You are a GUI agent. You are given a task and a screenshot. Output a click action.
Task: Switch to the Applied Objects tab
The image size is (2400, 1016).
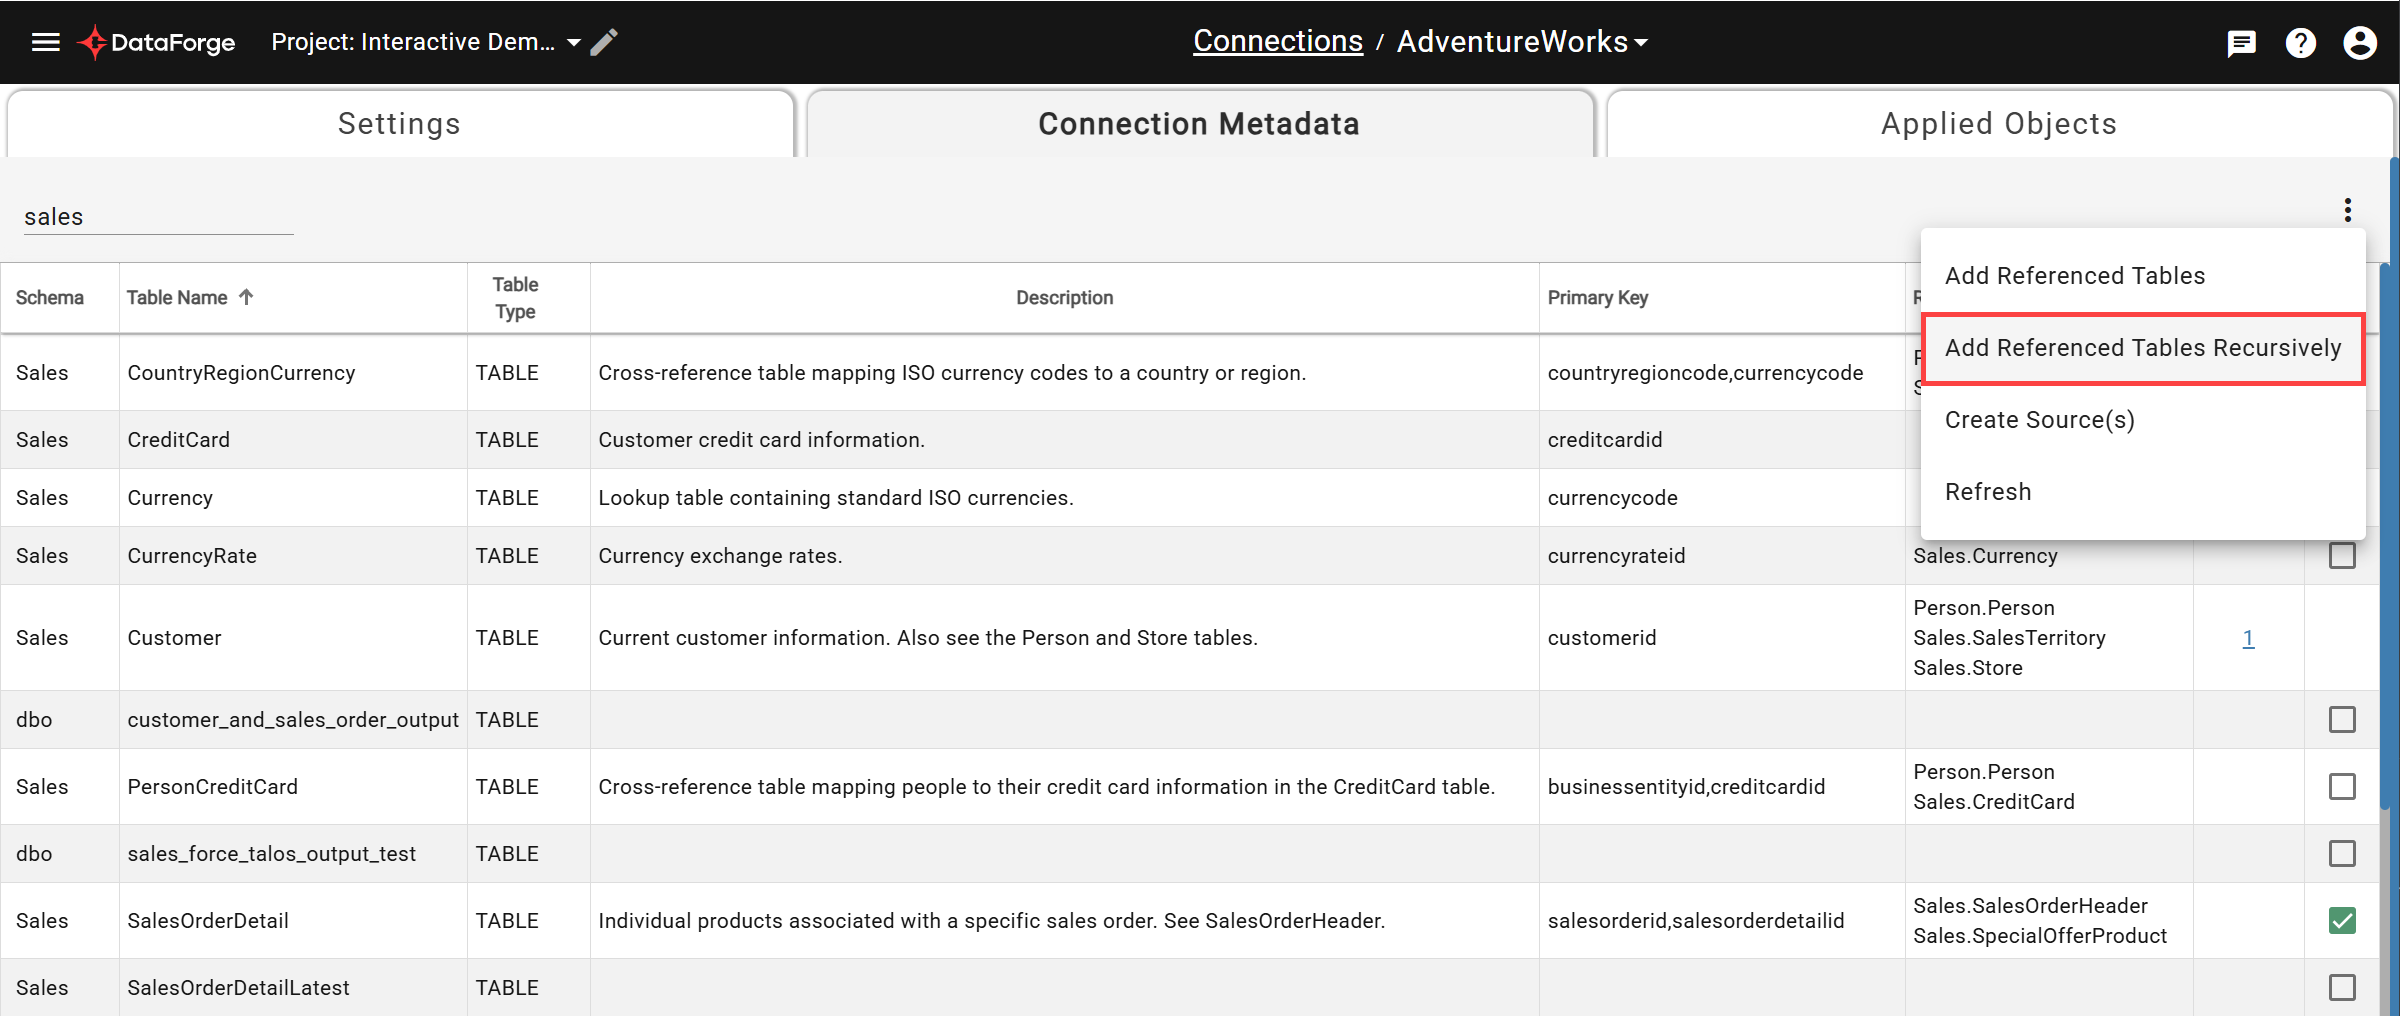(1997, 123)
